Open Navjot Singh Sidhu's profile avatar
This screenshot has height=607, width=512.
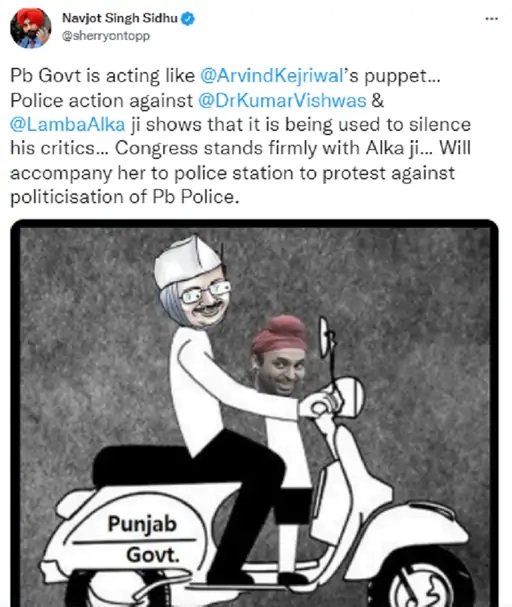tap(31, 28)
